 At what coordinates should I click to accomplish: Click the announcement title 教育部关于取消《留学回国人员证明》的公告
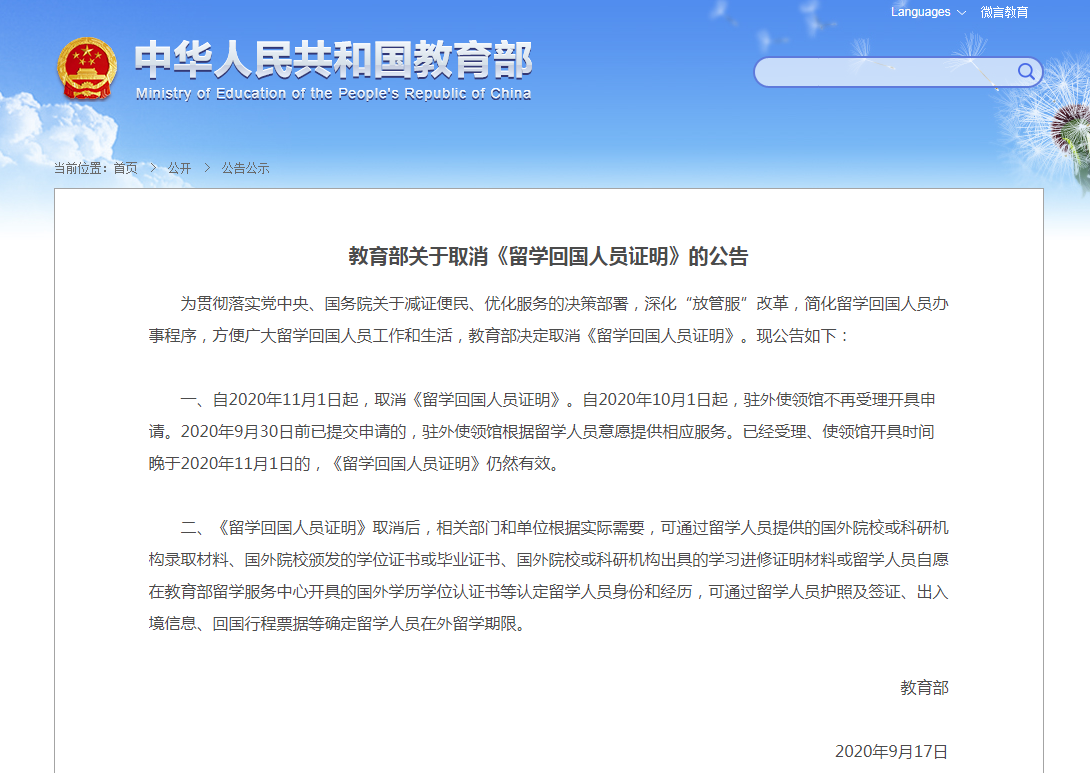pyautogui.click(x=548, y=257)
